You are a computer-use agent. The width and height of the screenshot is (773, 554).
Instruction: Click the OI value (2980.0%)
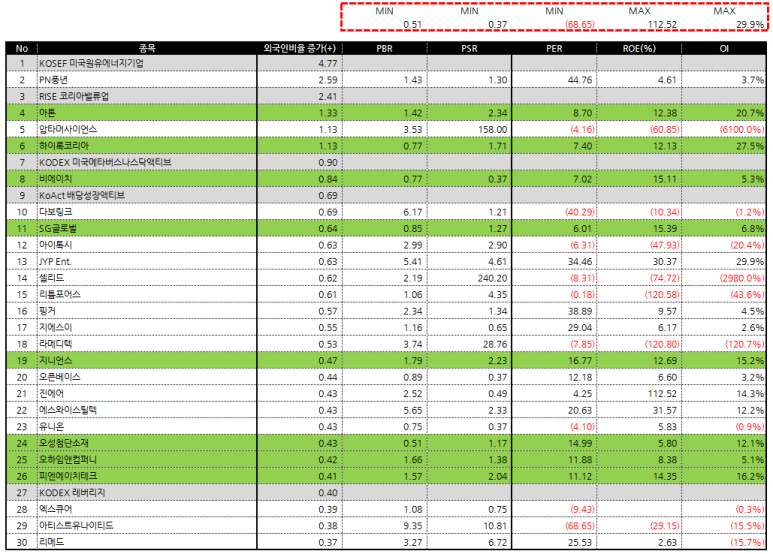pos(742,278)
